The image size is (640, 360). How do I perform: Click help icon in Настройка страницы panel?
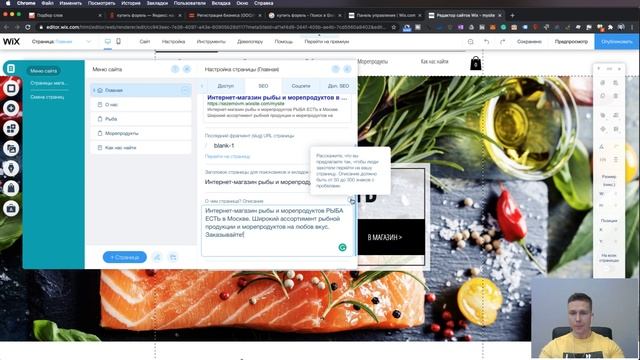[x=336, y=69]
